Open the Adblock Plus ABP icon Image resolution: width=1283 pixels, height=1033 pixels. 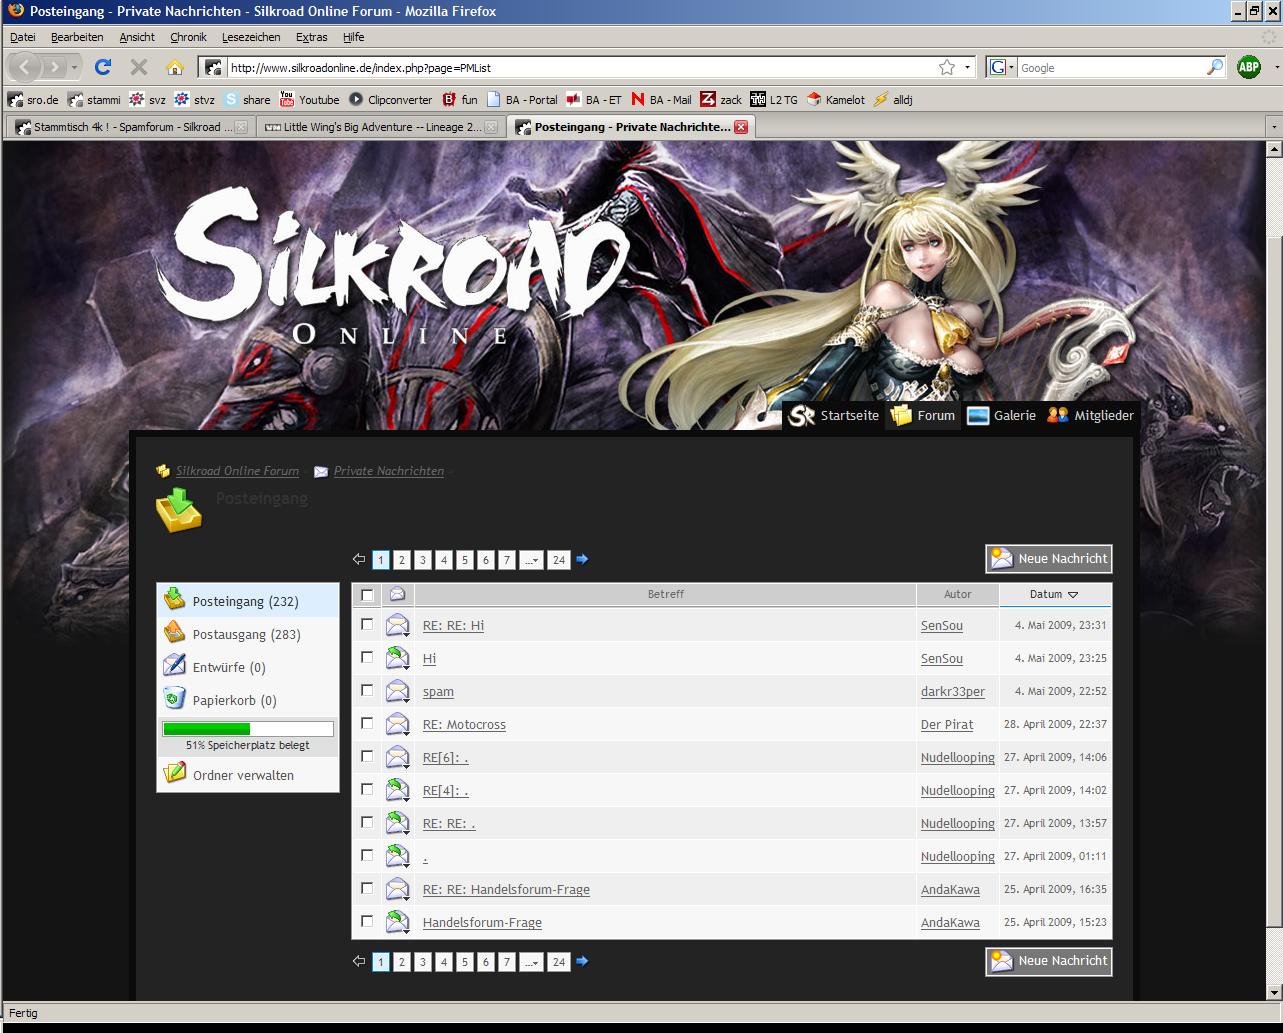point(1248,67)
